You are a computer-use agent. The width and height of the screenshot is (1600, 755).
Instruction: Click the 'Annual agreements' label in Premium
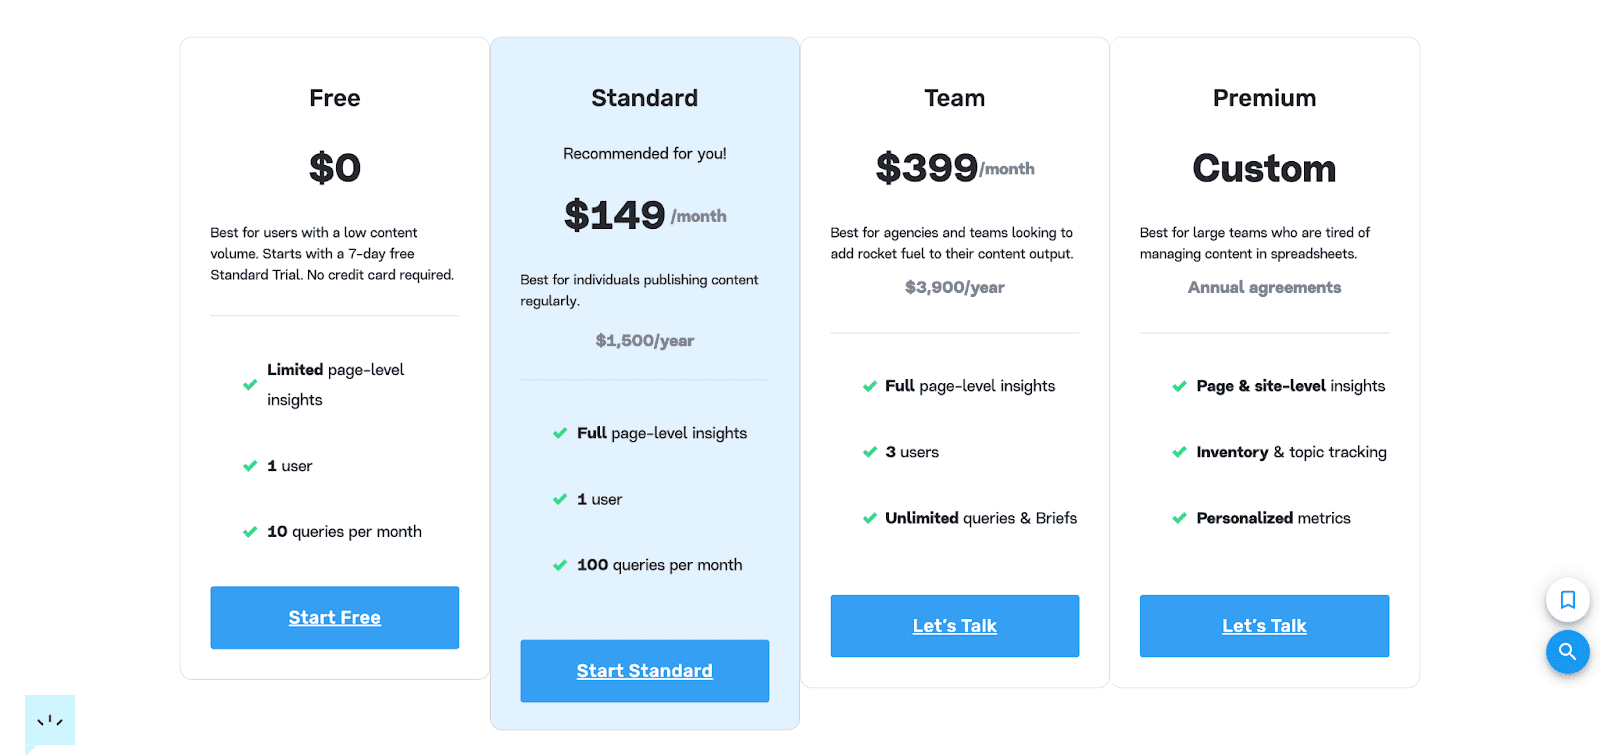[1263, 287]
